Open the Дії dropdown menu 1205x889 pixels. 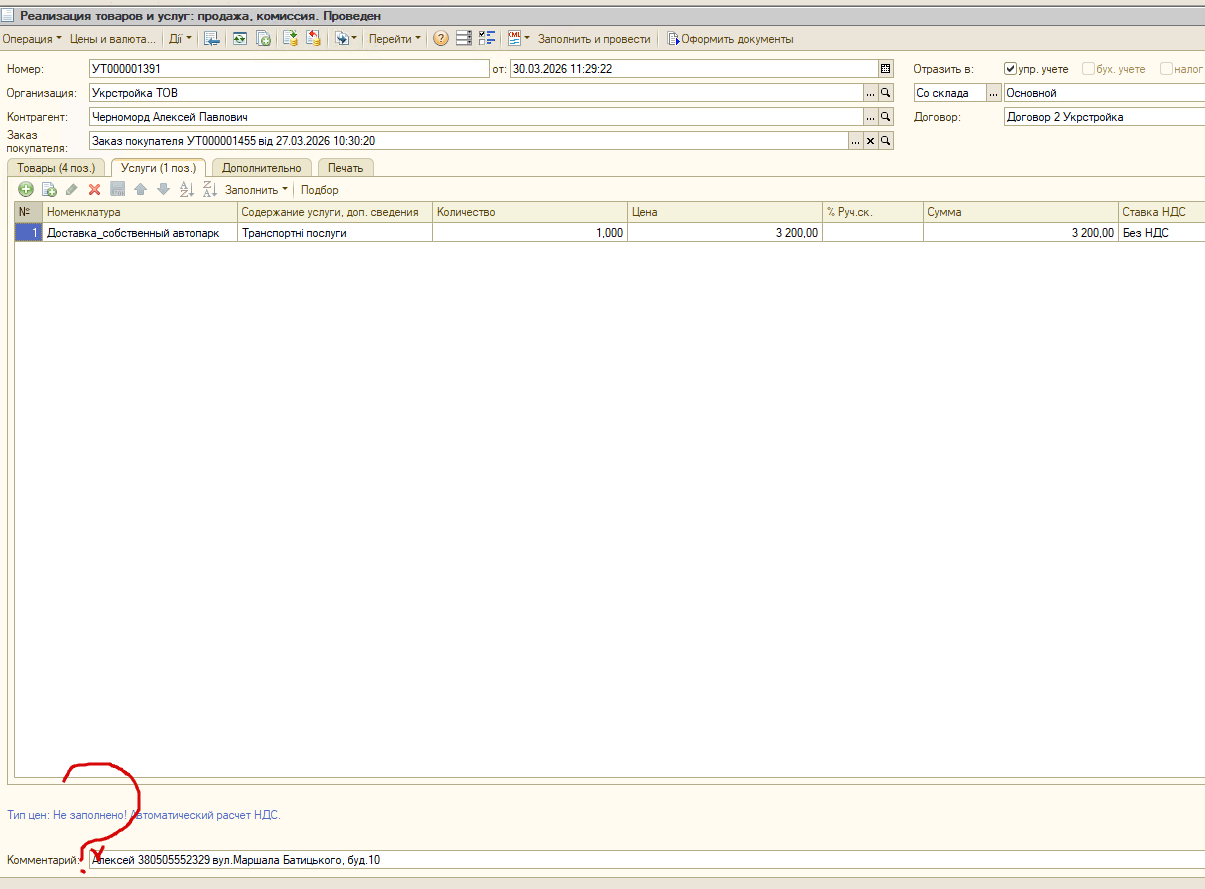181,39
